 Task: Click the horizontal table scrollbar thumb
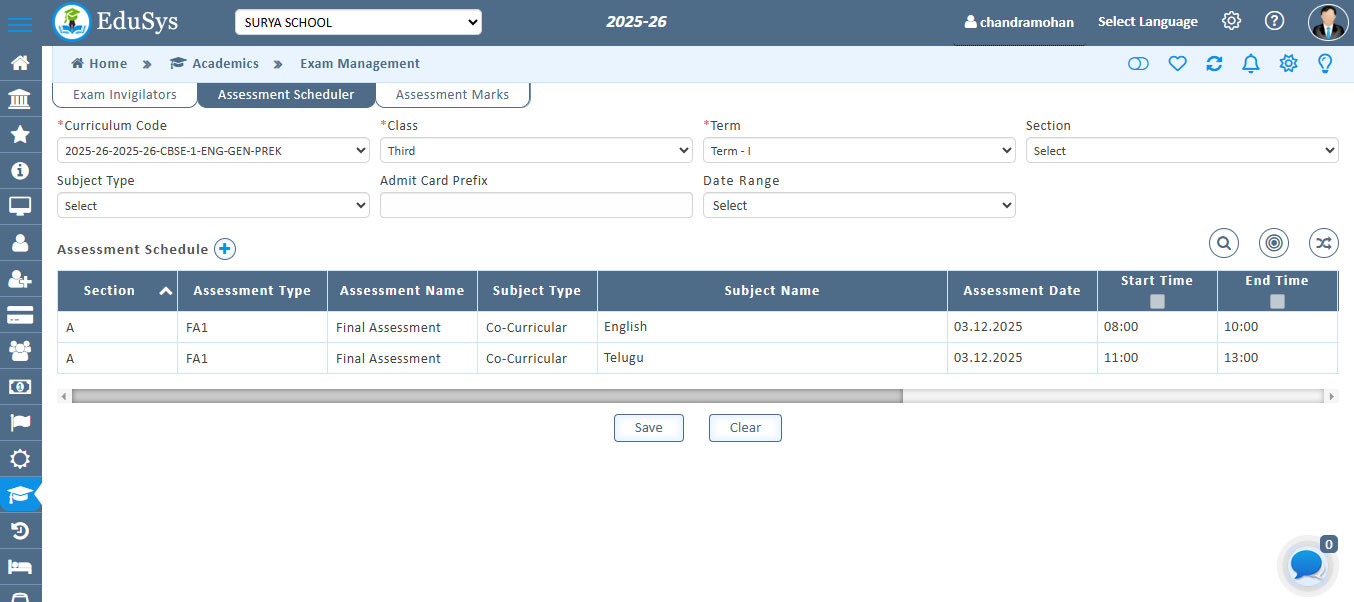487,396
